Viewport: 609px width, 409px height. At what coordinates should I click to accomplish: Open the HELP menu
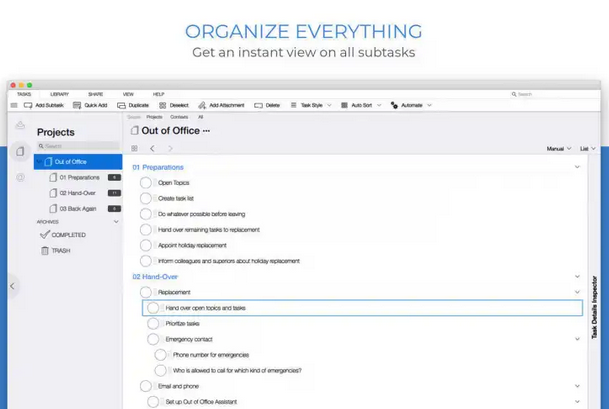point(158,94)
